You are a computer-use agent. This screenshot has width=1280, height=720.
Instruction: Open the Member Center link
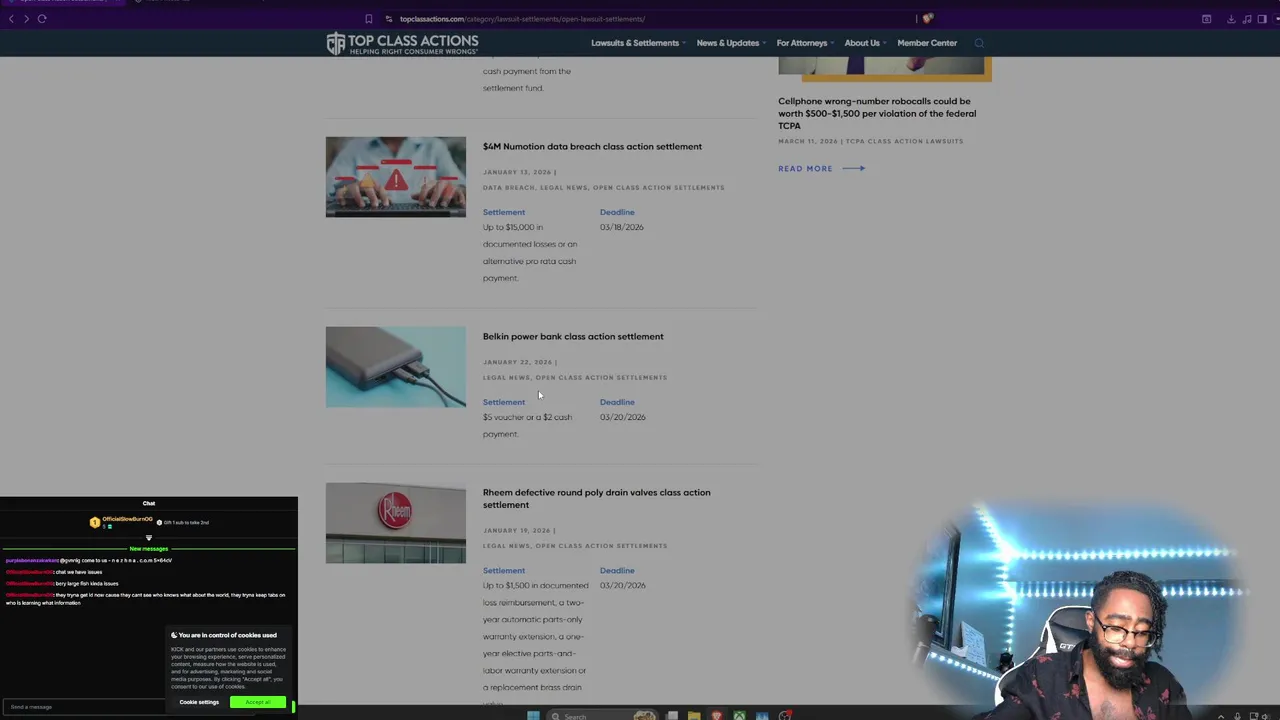927,43
